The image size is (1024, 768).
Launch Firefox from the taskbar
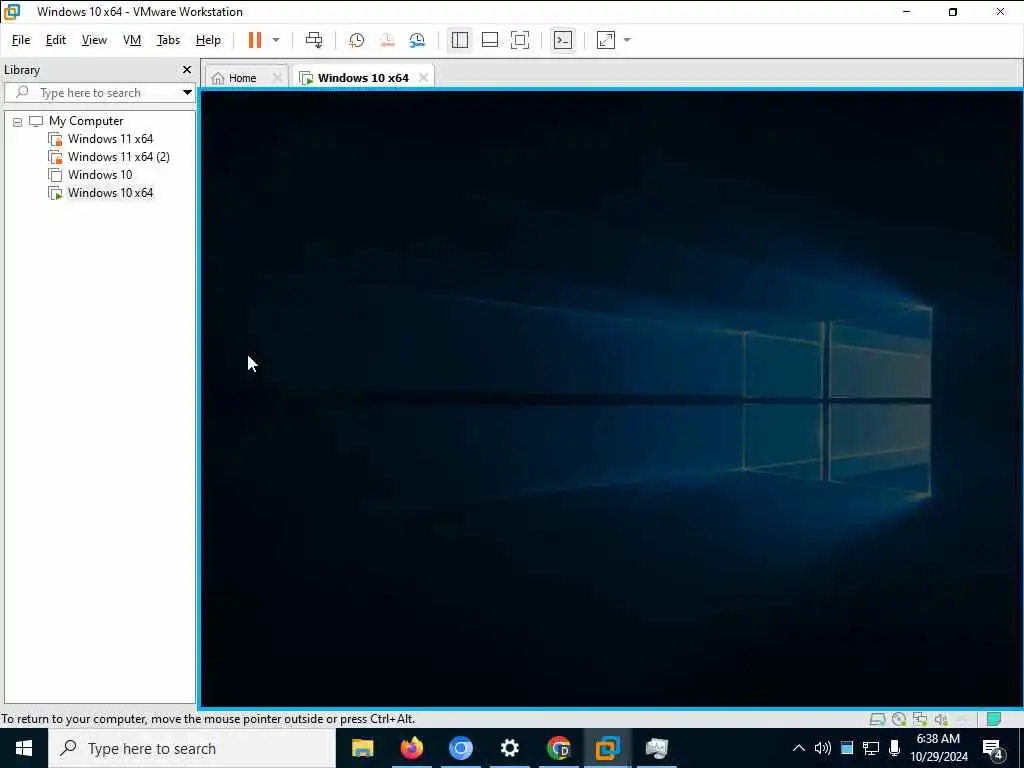click(x=411, y=748)
